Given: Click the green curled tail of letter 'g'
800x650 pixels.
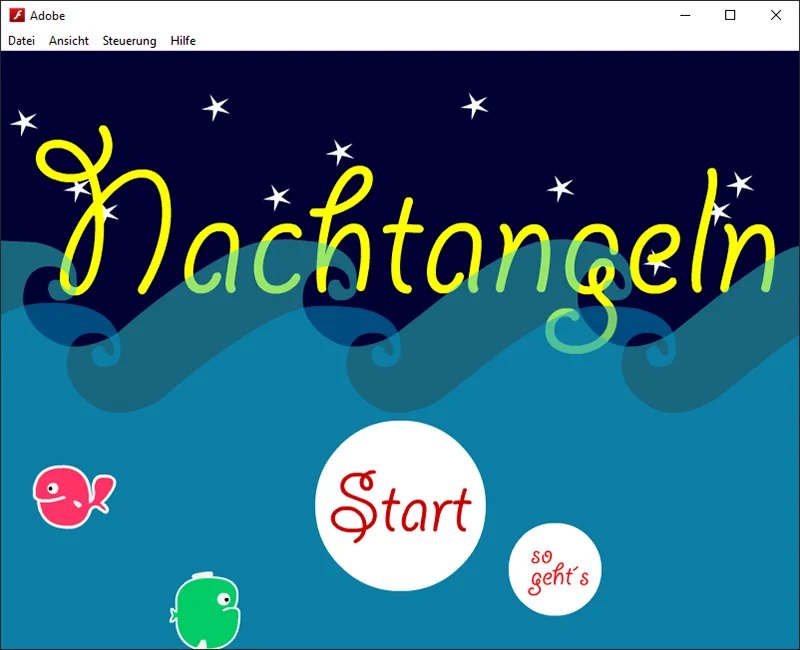Looking at the screenshot, I should tap(572, 332).
